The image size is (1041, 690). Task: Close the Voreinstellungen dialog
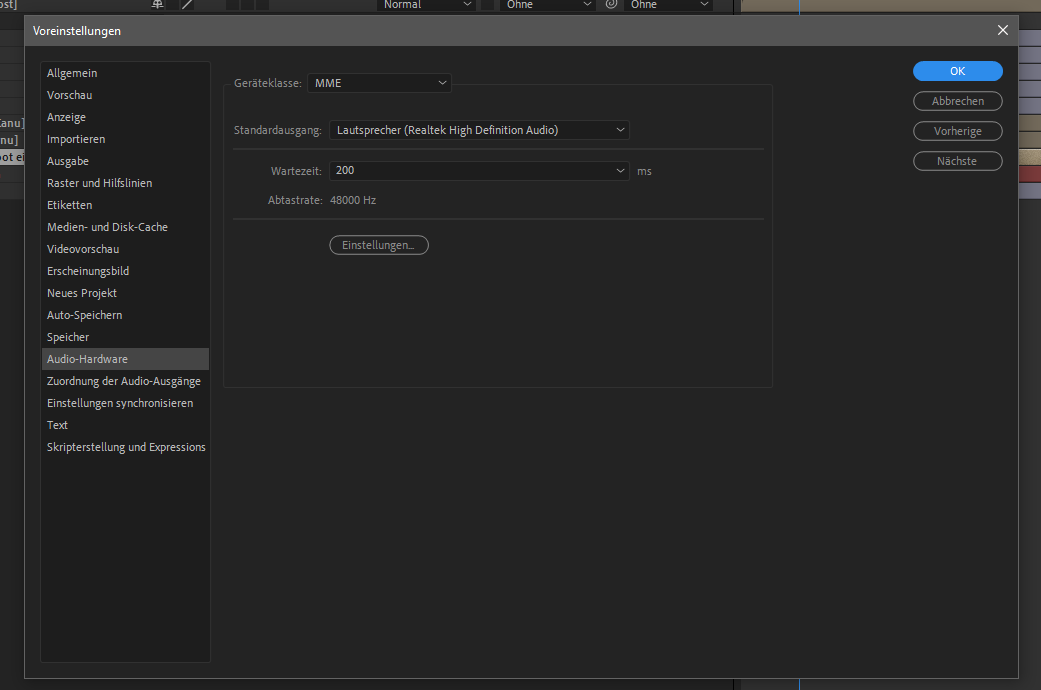1002,31
